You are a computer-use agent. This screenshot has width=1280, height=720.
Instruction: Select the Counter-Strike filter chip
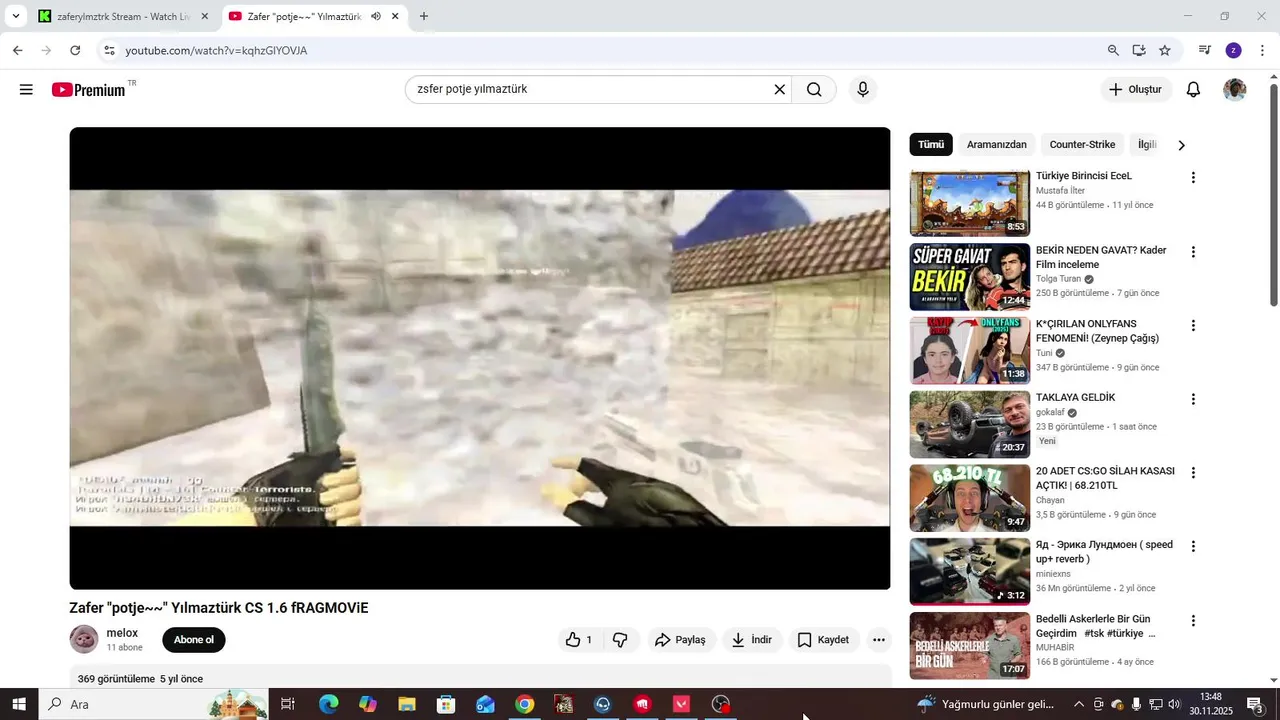click(1082, 145)
